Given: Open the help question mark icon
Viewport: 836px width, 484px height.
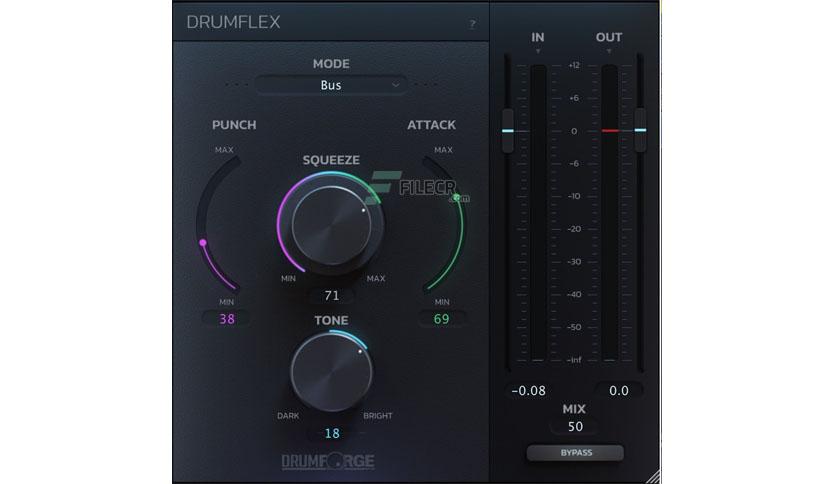Looking at the screenshot, I should [x=472, y=24].
